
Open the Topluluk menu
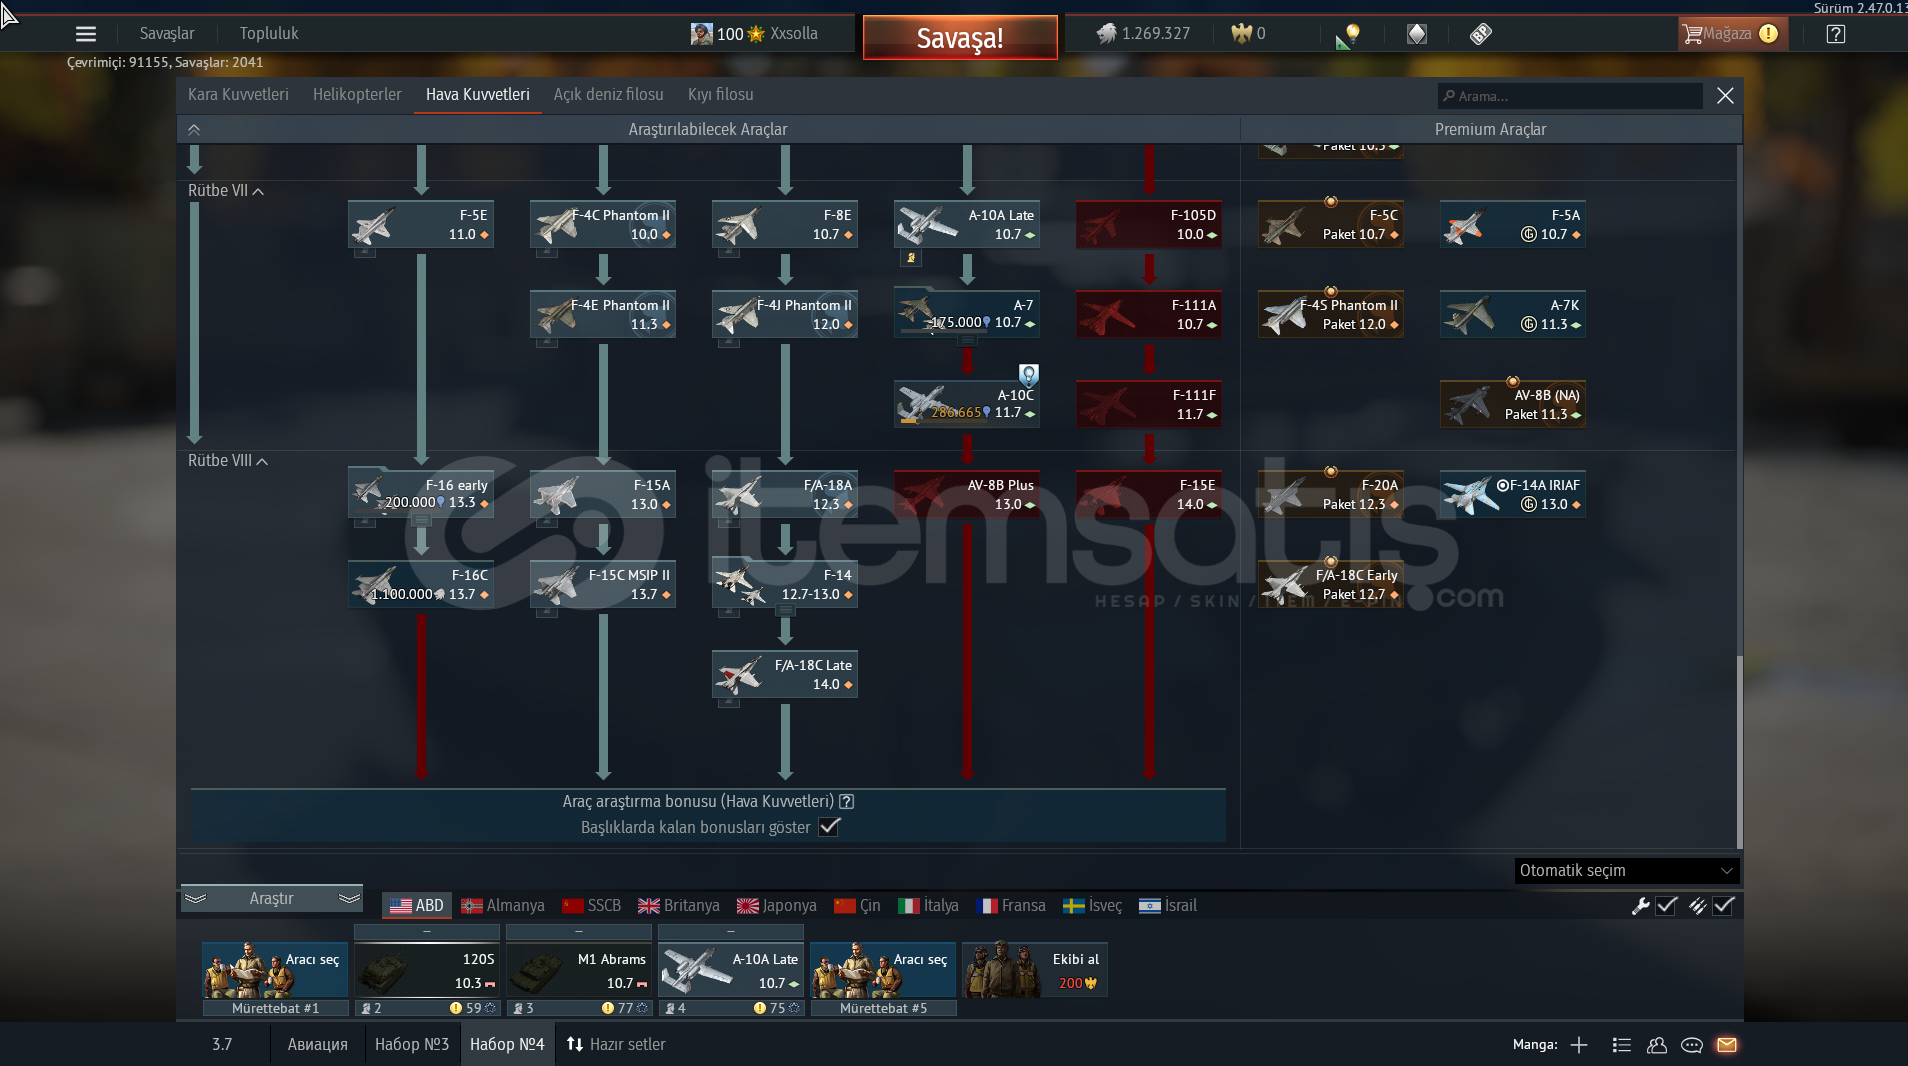(x=269, y=34)
